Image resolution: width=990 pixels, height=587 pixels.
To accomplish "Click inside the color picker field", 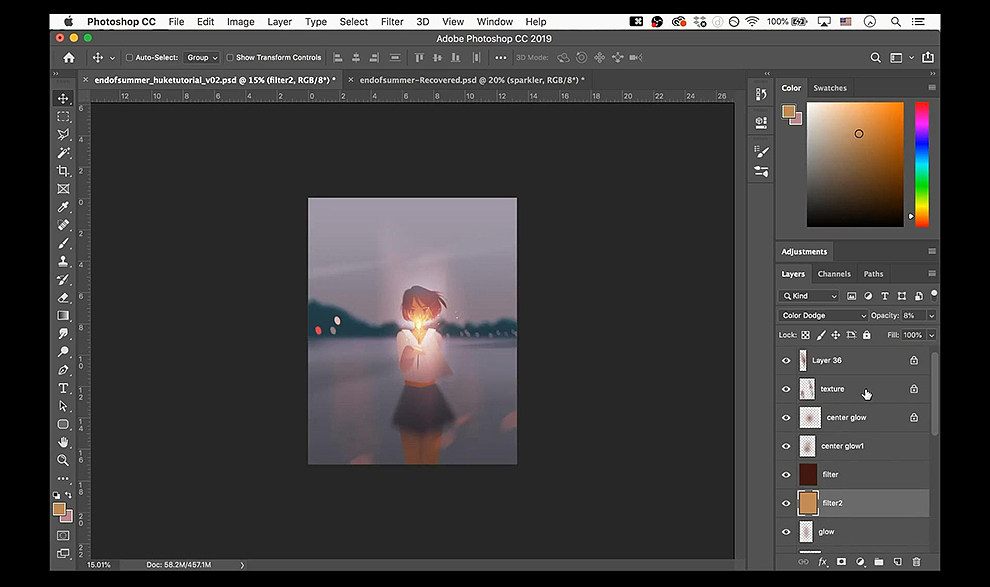I will coord(855,164).
